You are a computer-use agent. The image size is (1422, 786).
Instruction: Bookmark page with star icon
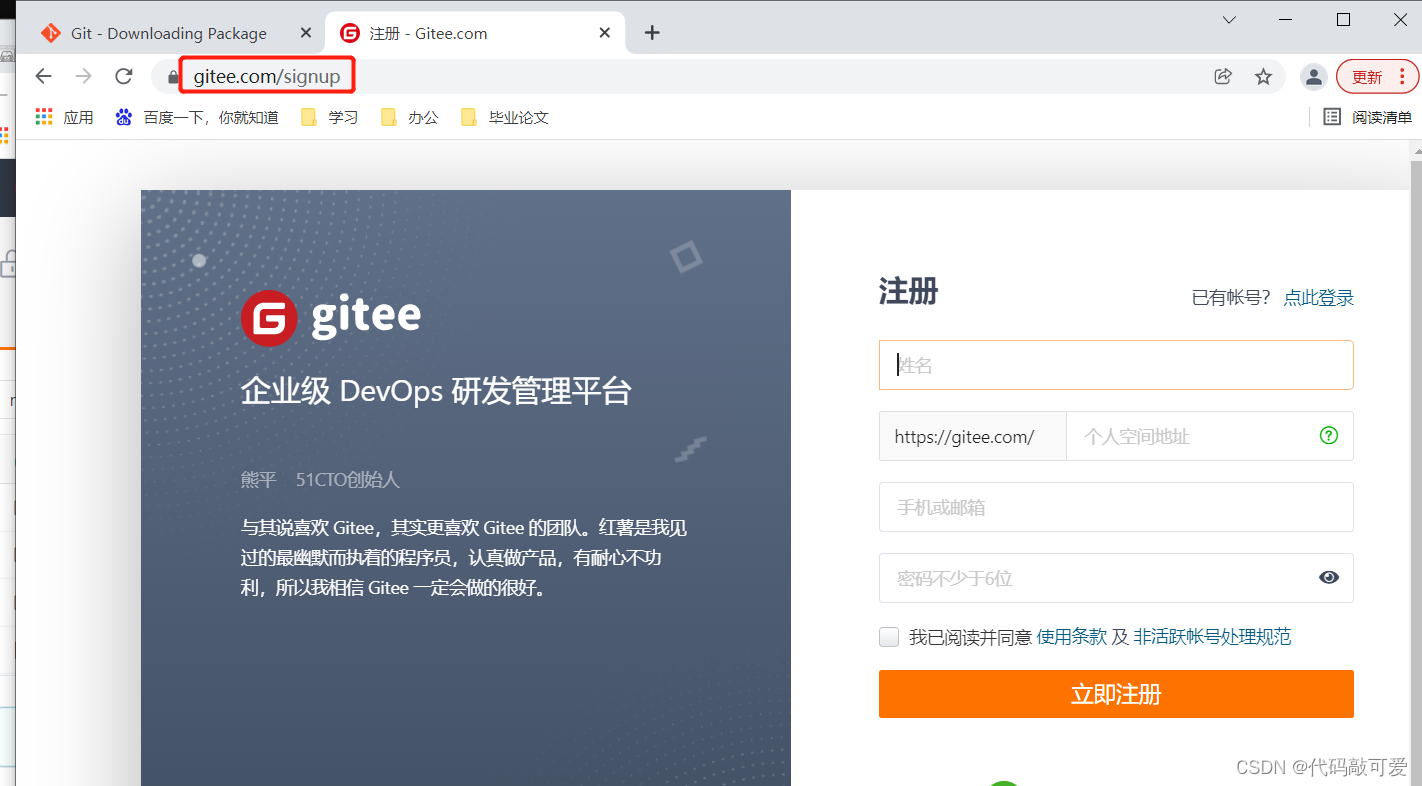tap(1263, 76)
